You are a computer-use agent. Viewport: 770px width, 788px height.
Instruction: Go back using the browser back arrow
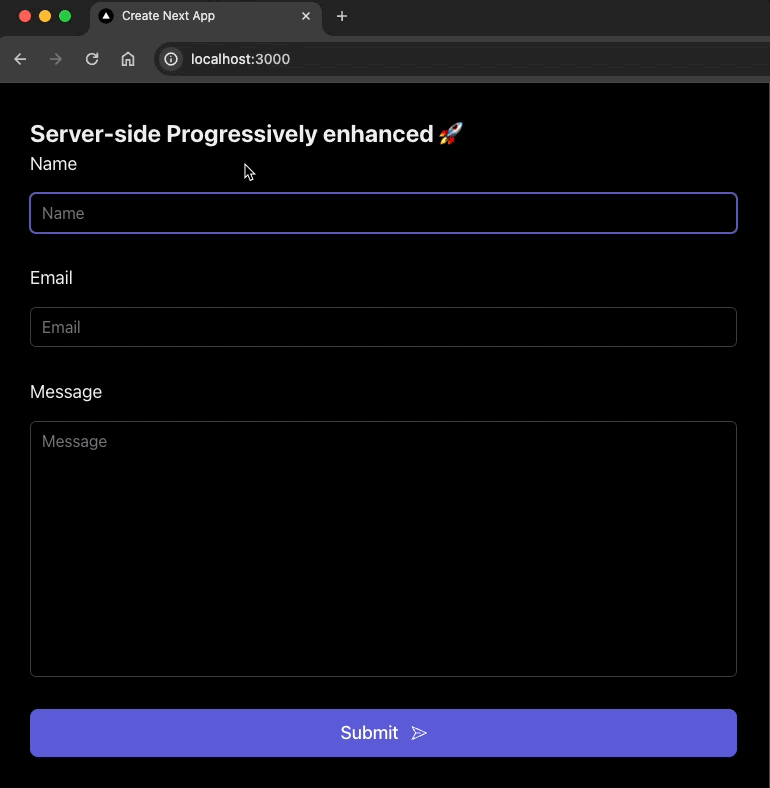20,59
